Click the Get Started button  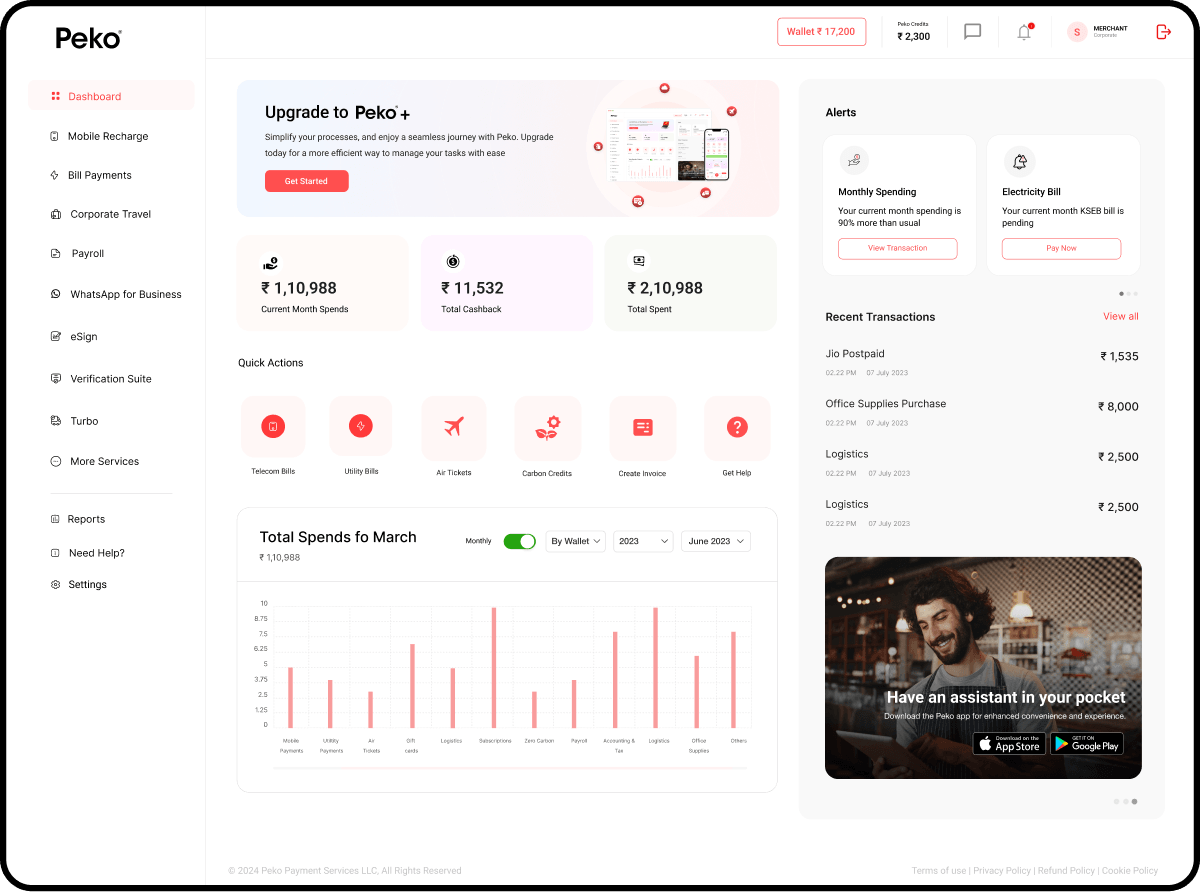click(x=306, y=181)
